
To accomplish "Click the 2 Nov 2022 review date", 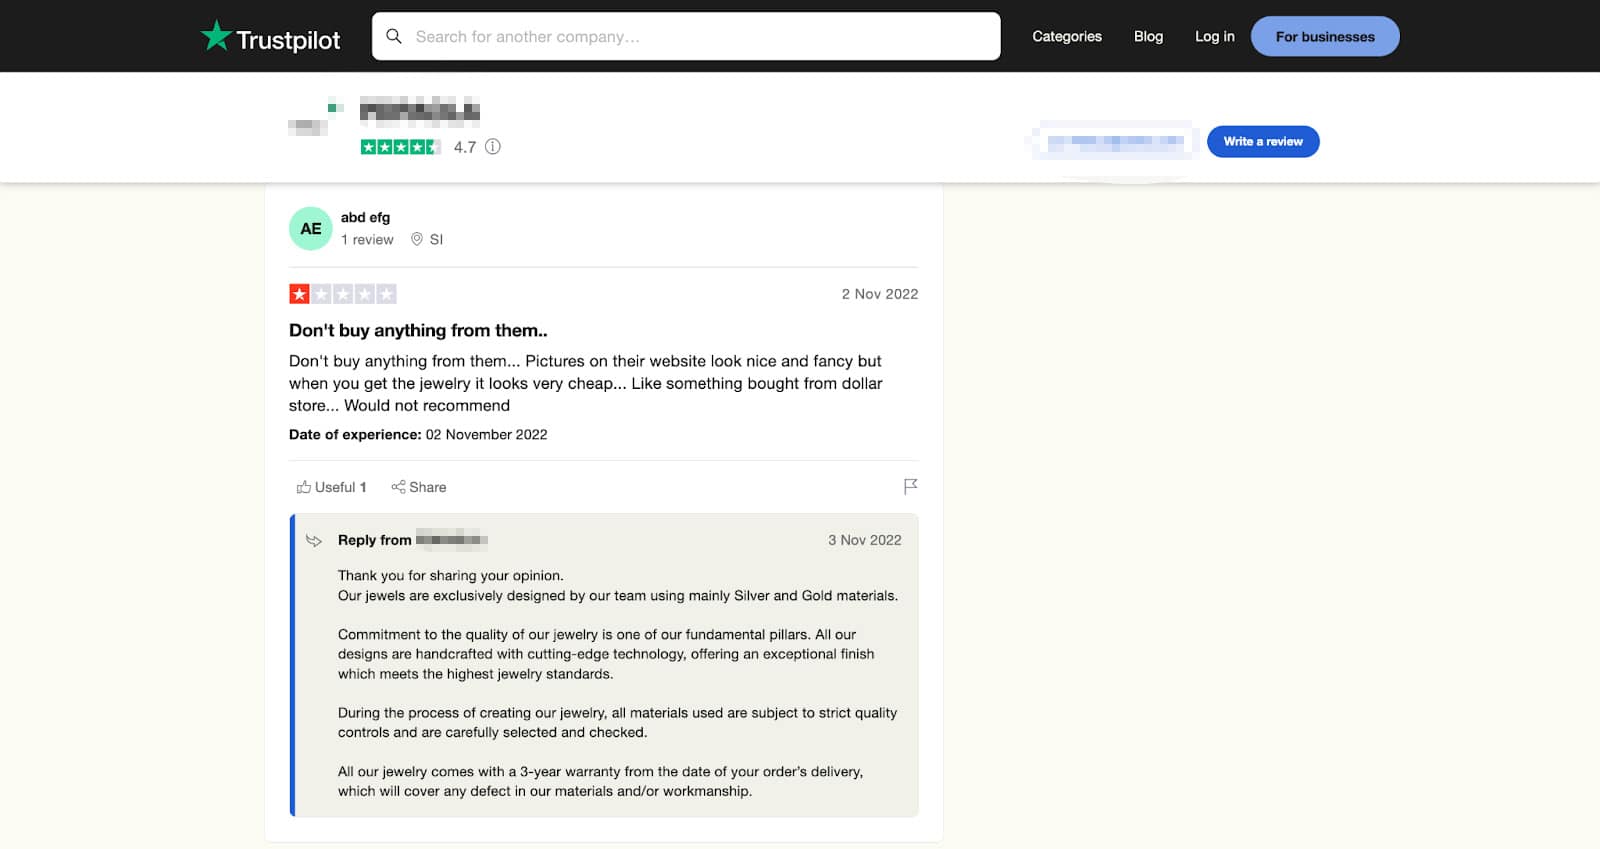I will (x=880, y=294).
